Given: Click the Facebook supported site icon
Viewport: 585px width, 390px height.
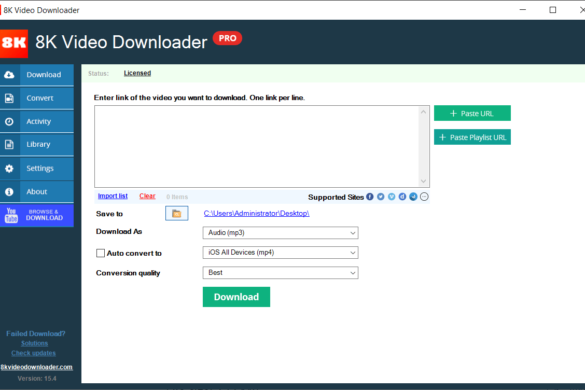Looking at the screenshot, I should click(370, 197).
